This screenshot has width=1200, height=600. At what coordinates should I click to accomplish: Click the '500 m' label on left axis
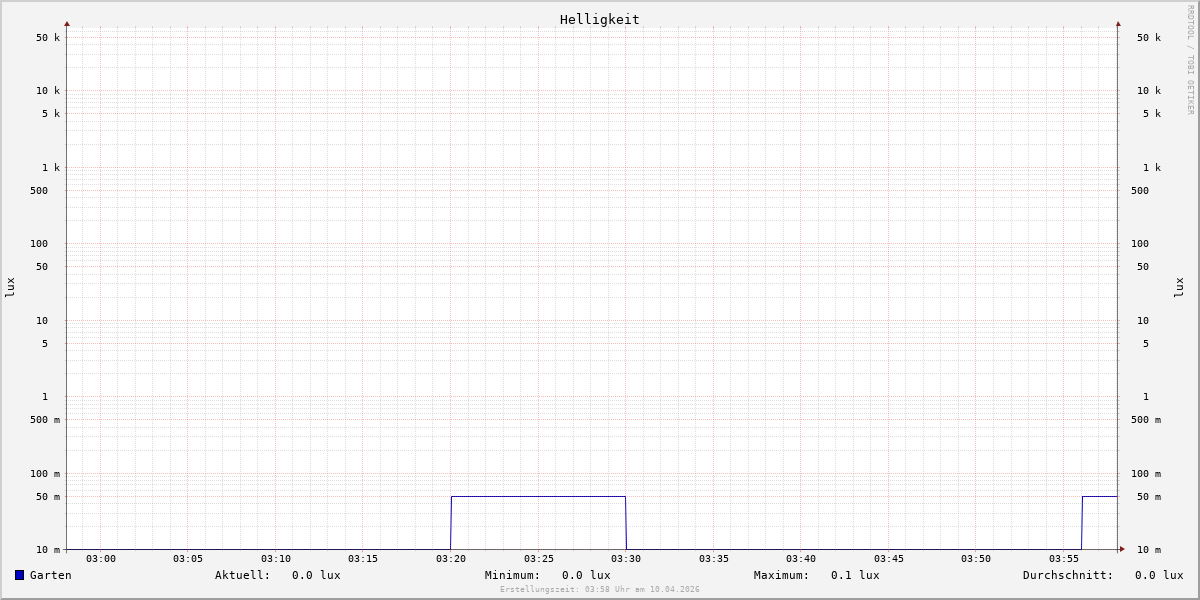coord(45,420)
